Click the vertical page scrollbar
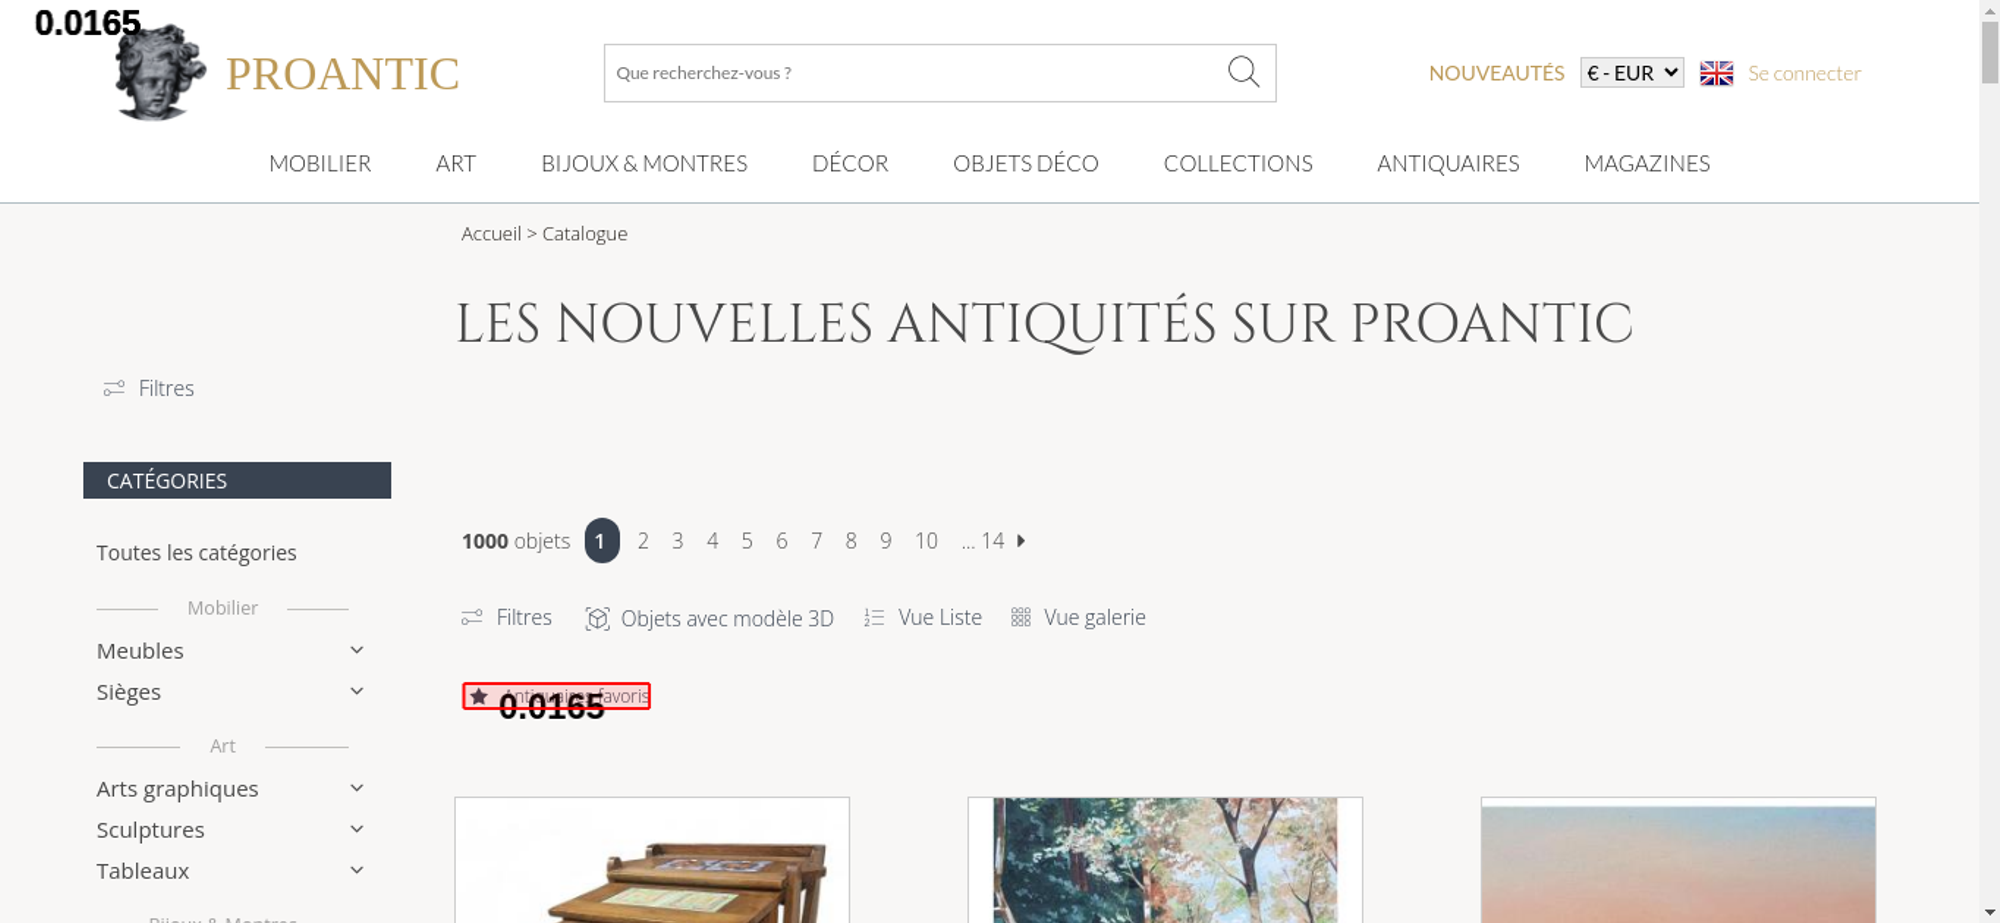Image resolution: width=2000 pixels, height=923 pixels. (1990, 461)
